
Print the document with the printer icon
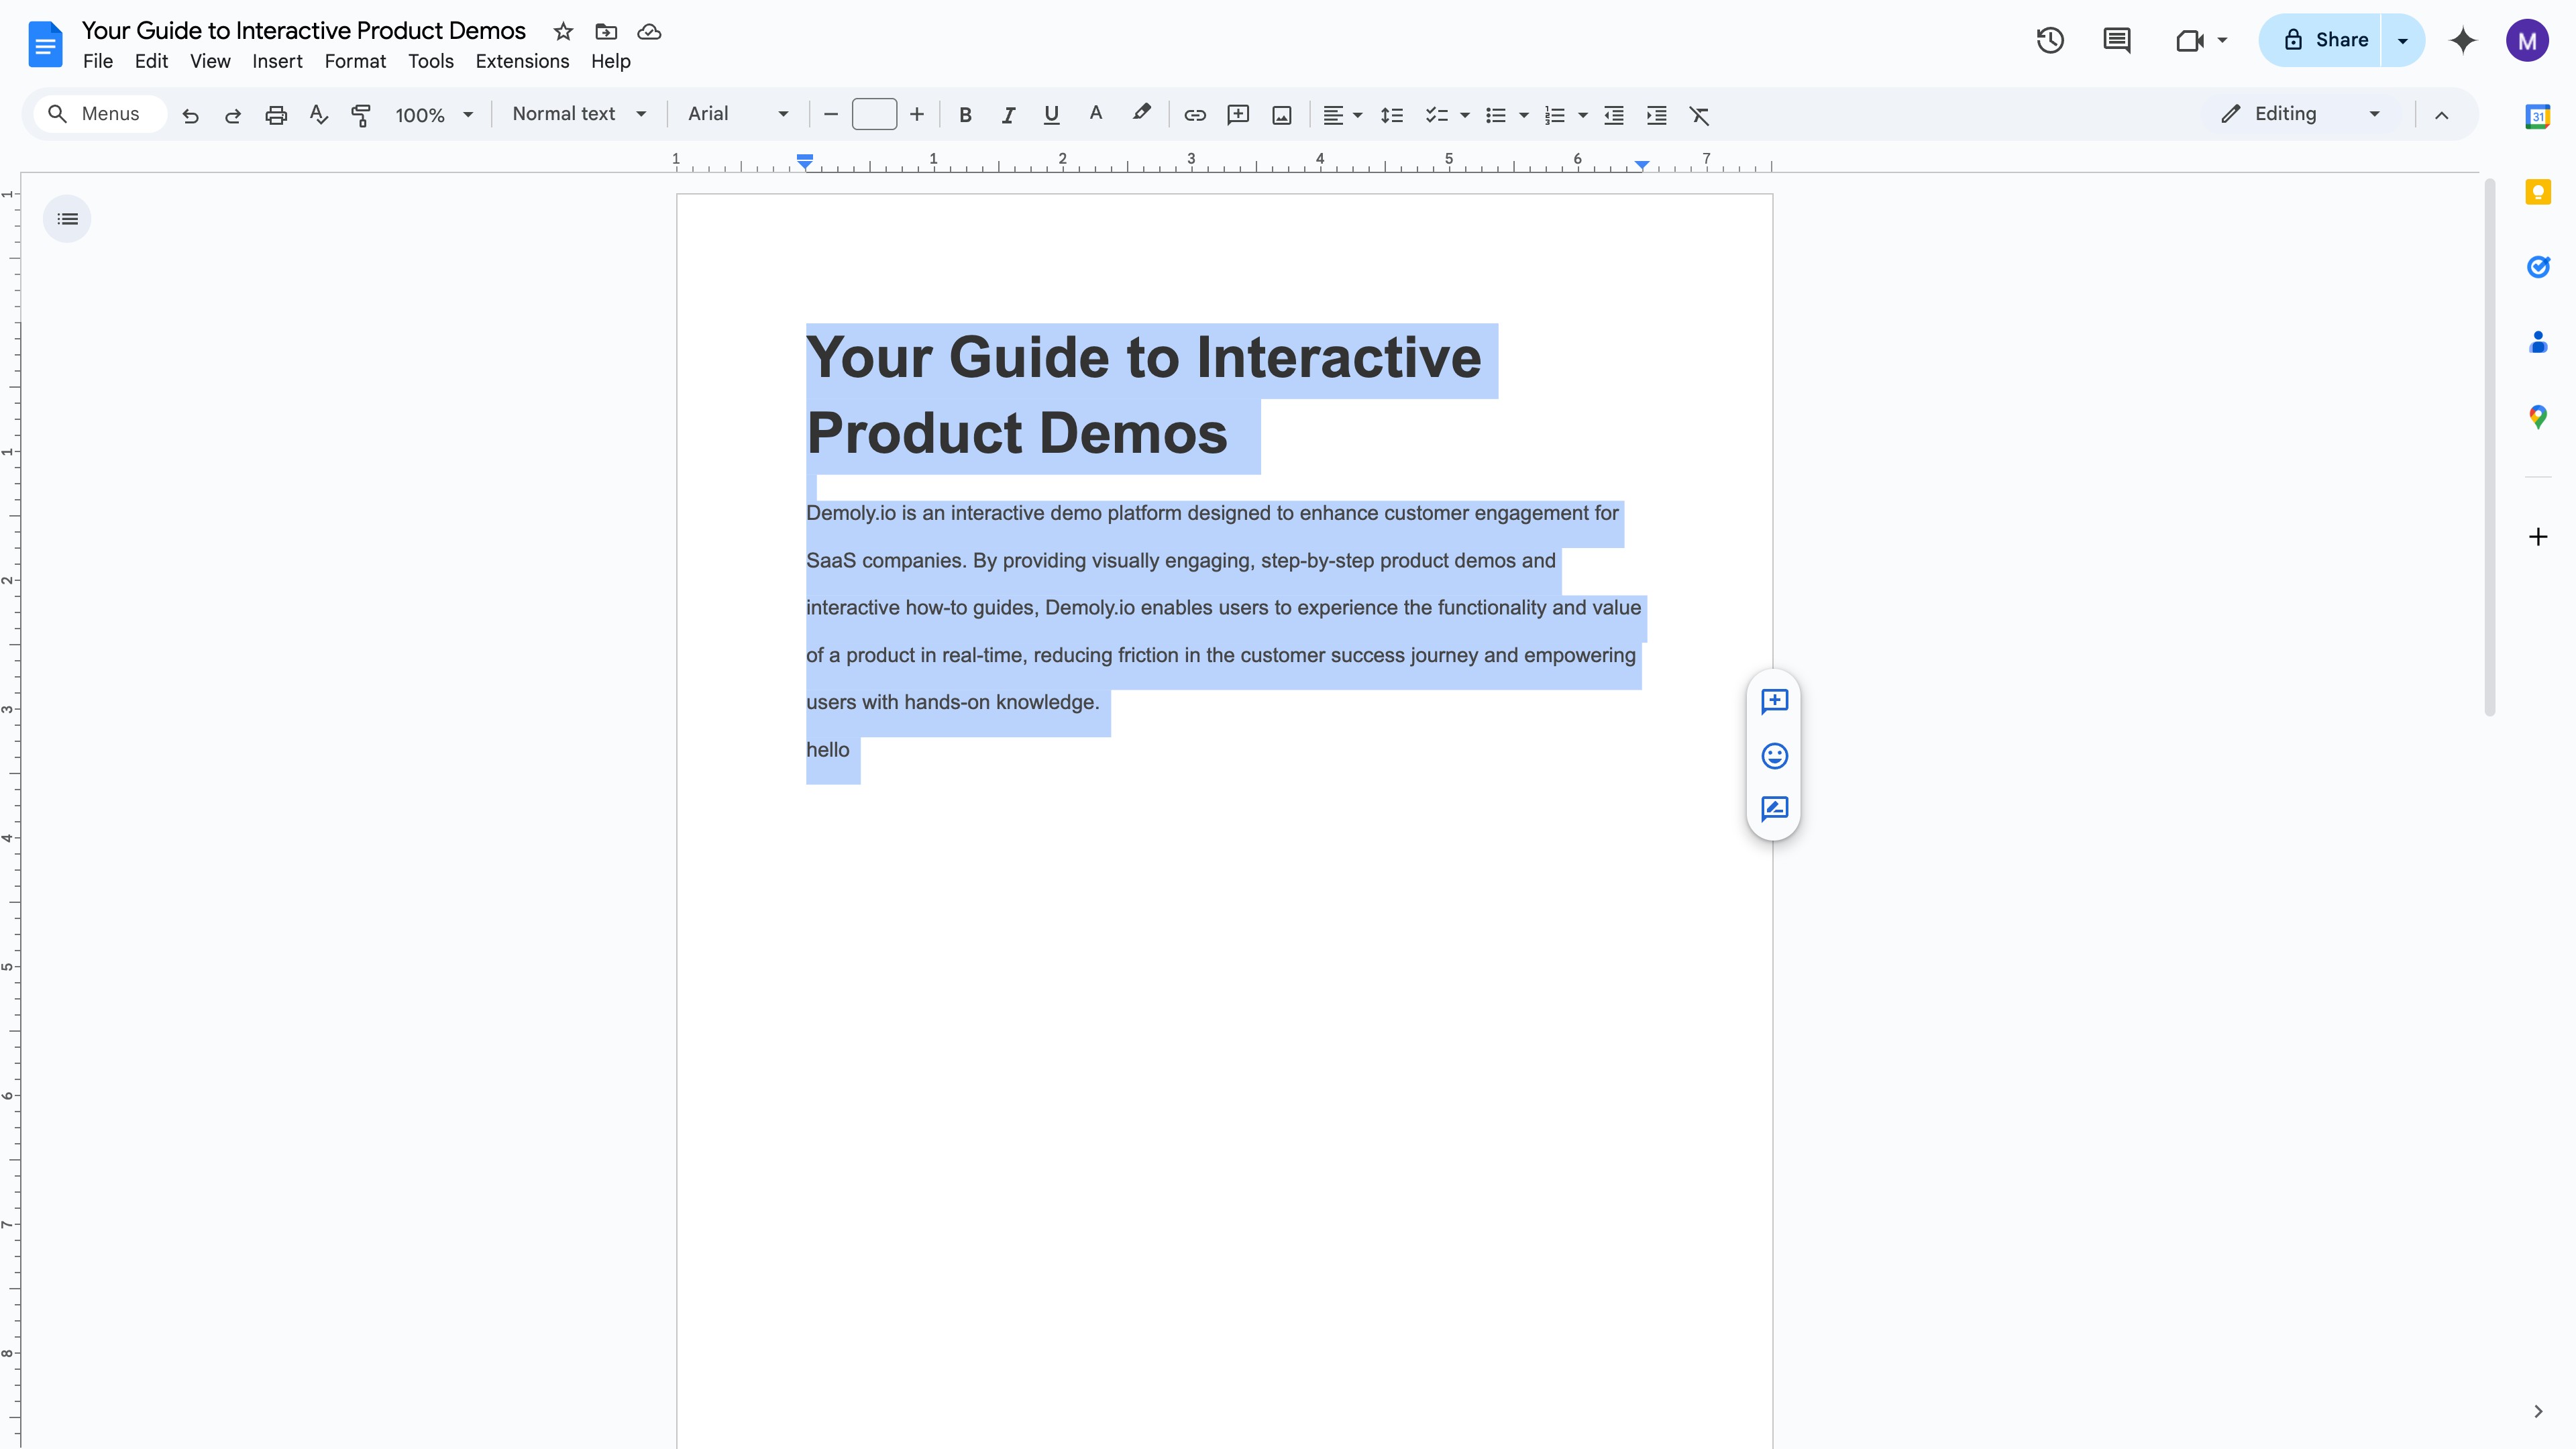coord(276,116)
